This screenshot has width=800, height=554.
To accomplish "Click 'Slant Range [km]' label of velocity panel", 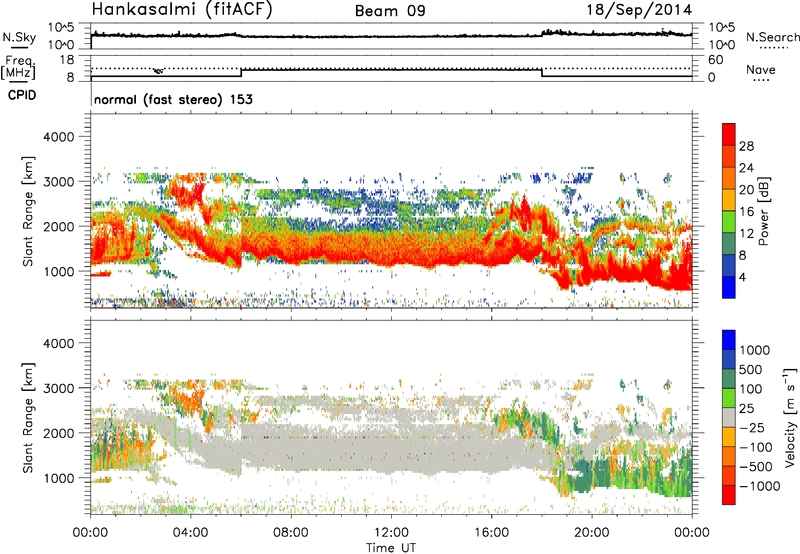I will (x=29, y=418).
